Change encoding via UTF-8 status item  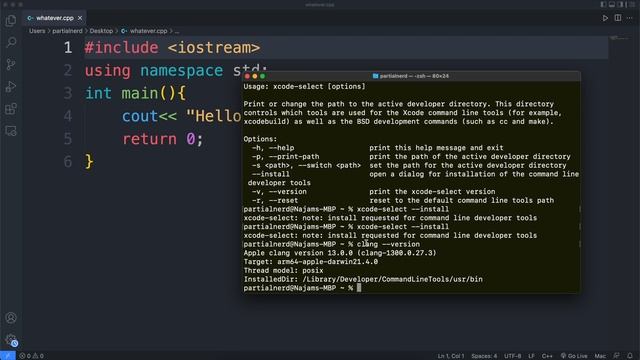click(513, 356)
